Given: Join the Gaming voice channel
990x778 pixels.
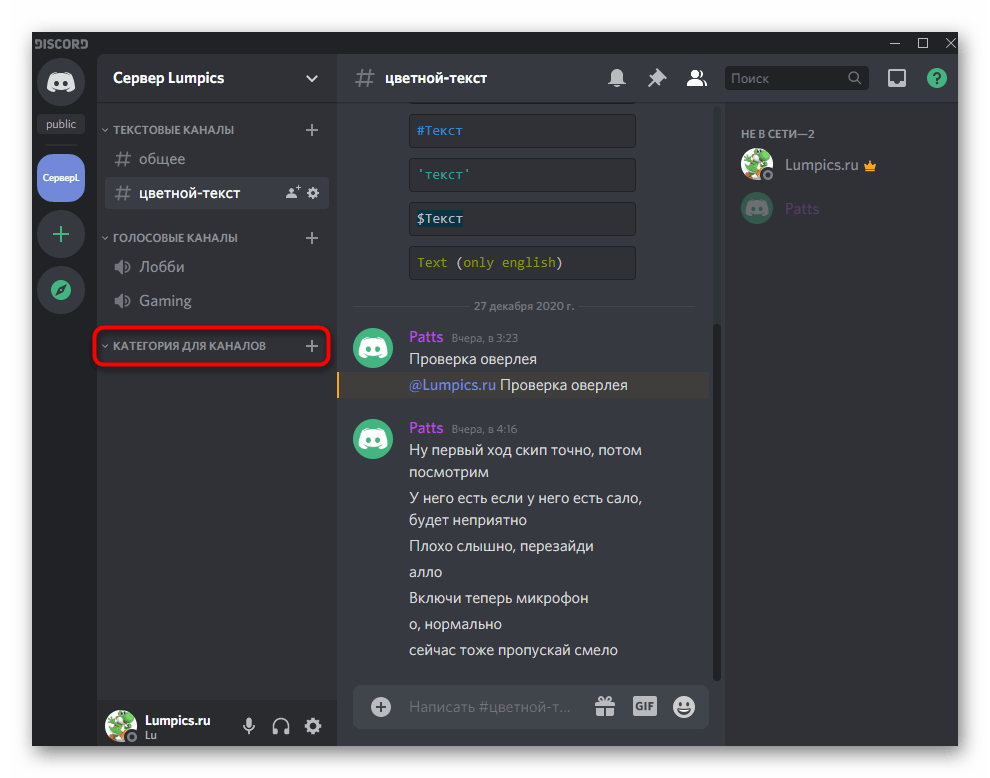Looking at the screenshot, I should click(x=217, y=301).
